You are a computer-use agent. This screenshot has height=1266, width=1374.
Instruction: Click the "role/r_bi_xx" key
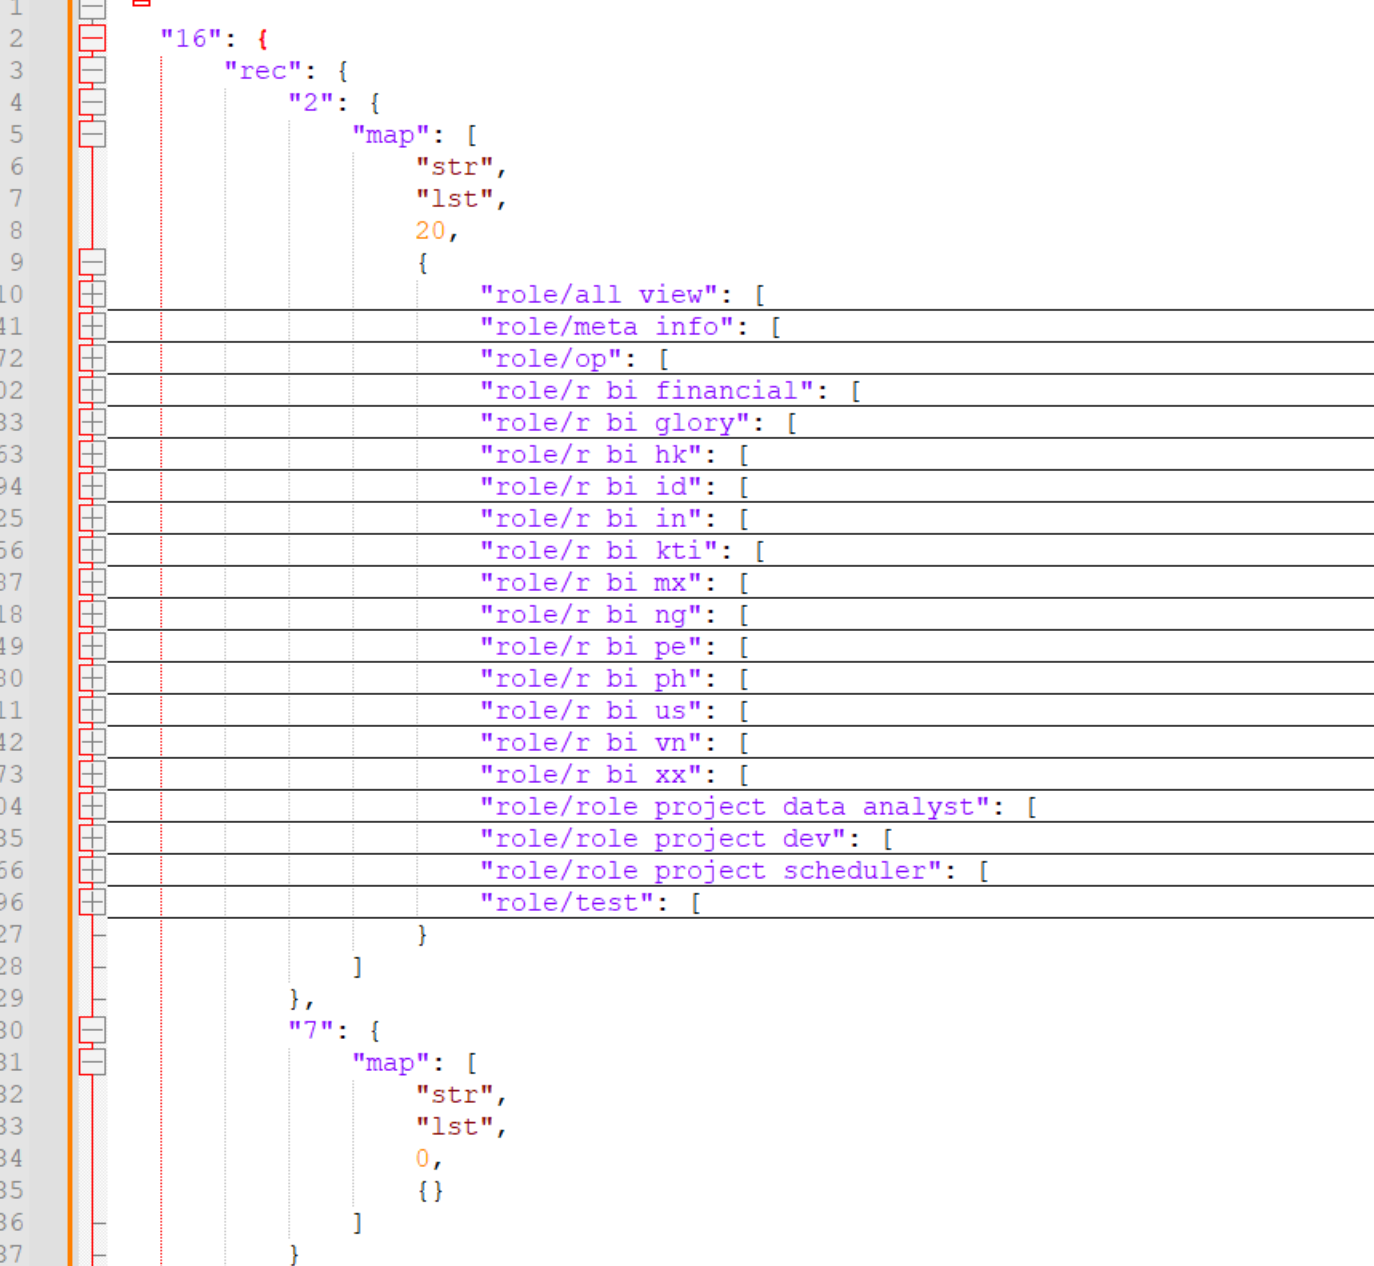pyautogui.click(x=591, y=774)
